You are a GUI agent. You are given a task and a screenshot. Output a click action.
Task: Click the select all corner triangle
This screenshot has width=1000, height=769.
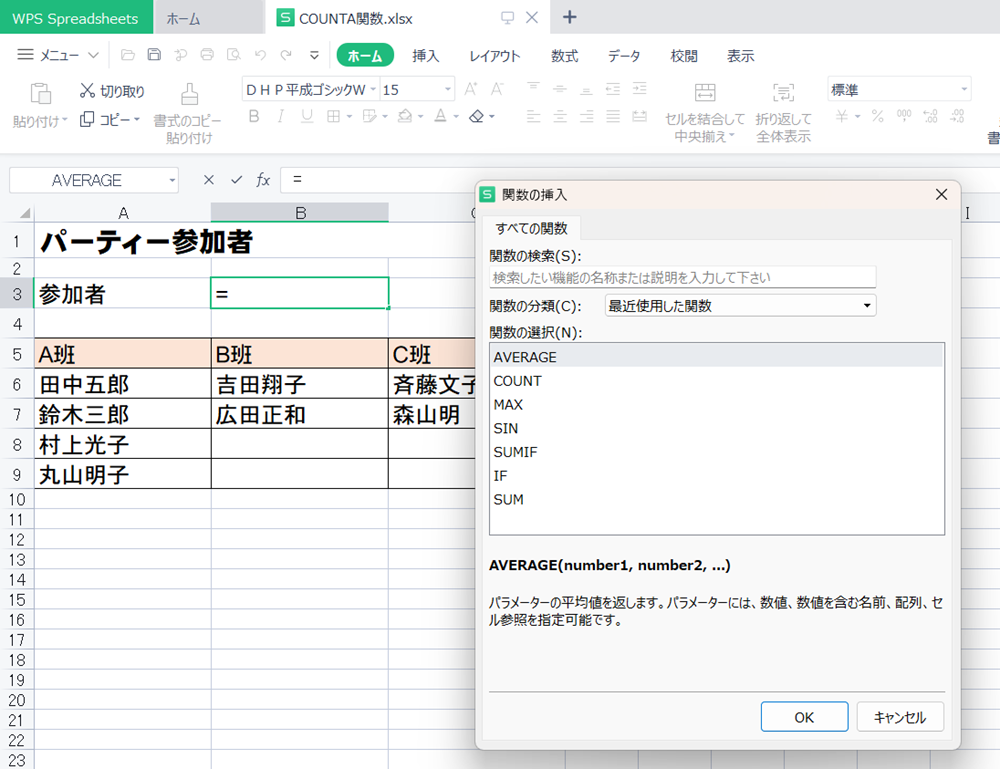(x=24, y=213)
